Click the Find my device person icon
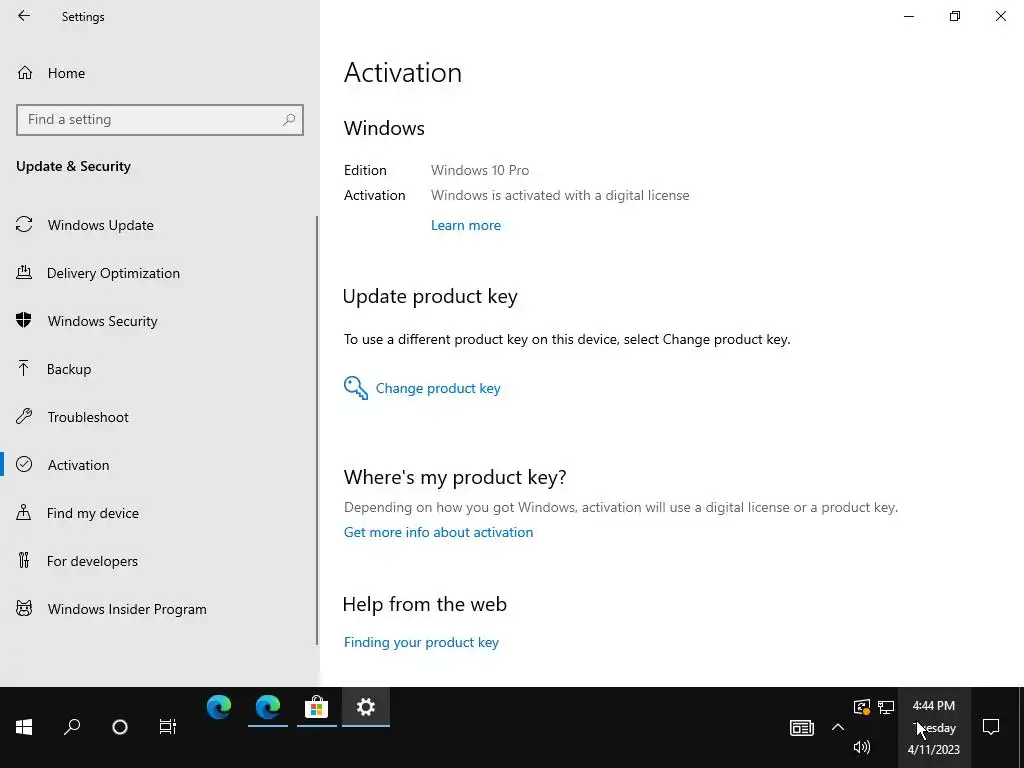 [24, 512]
